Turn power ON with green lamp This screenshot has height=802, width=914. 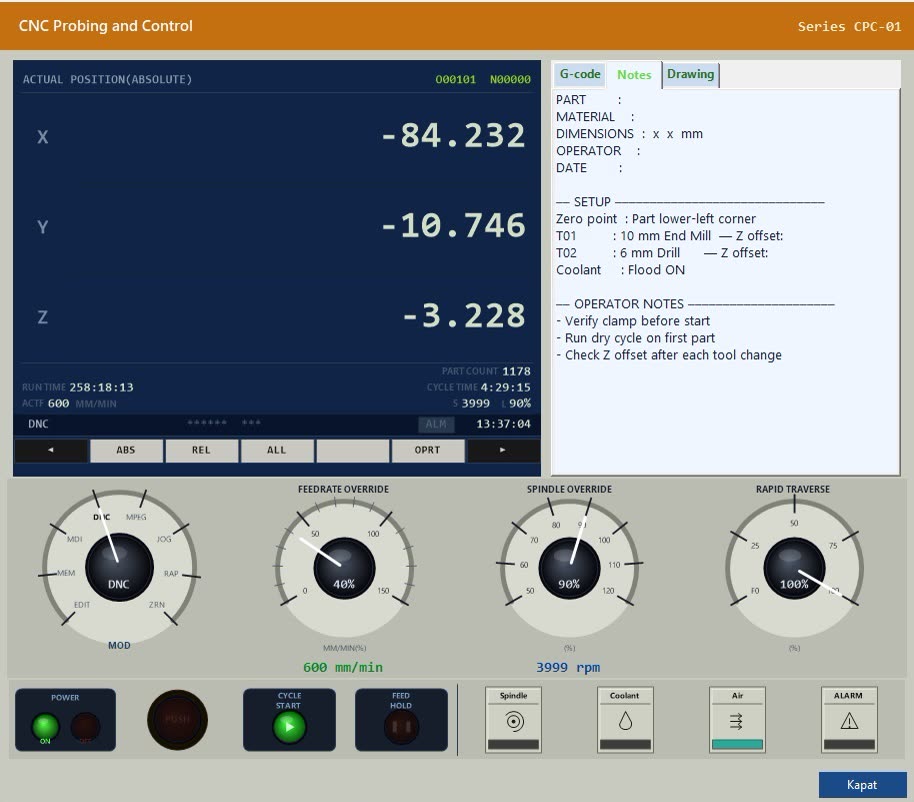(x=45, y=727)
